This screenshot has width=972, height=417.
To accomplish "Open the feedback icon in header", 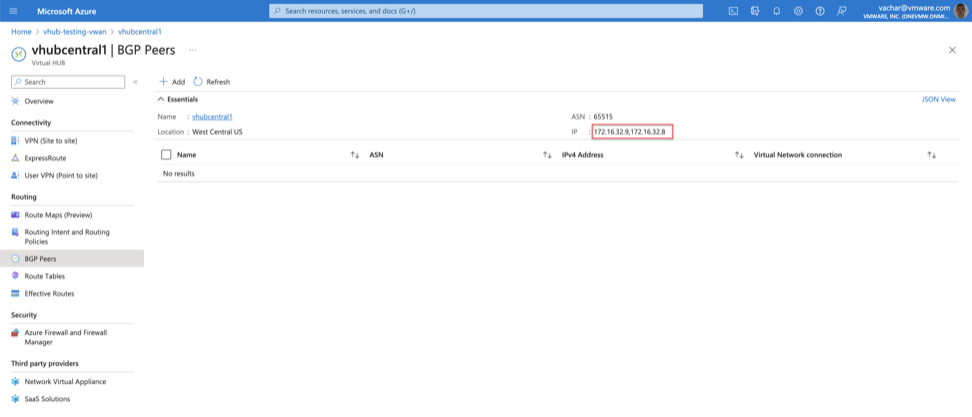I will 842,11.
